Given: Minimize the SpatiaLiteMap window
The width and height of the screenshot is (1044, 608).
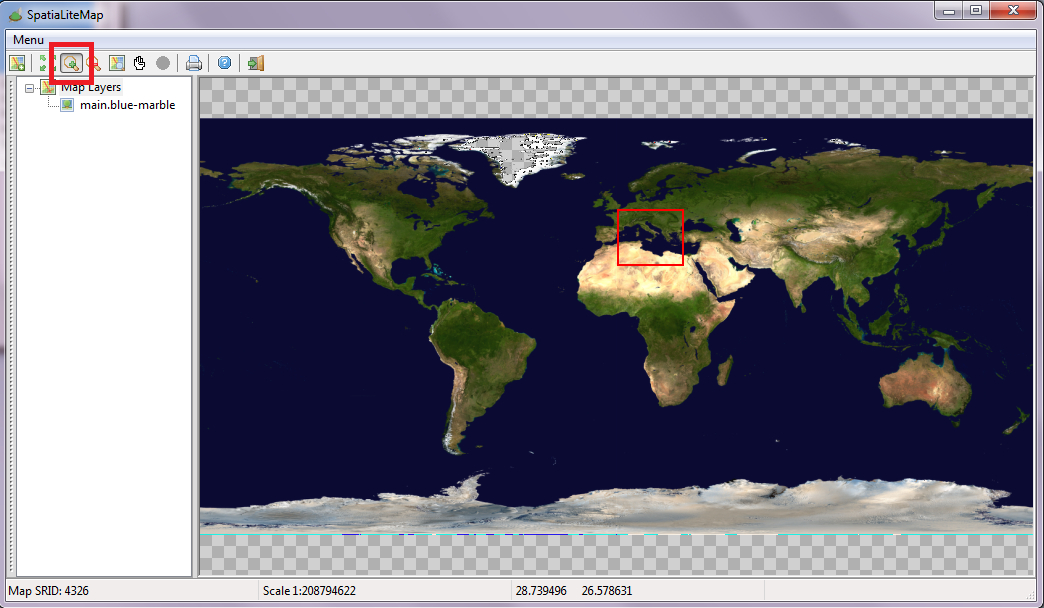Looking at the screenshot, I should pyautogui.click(x=949, y=10).
